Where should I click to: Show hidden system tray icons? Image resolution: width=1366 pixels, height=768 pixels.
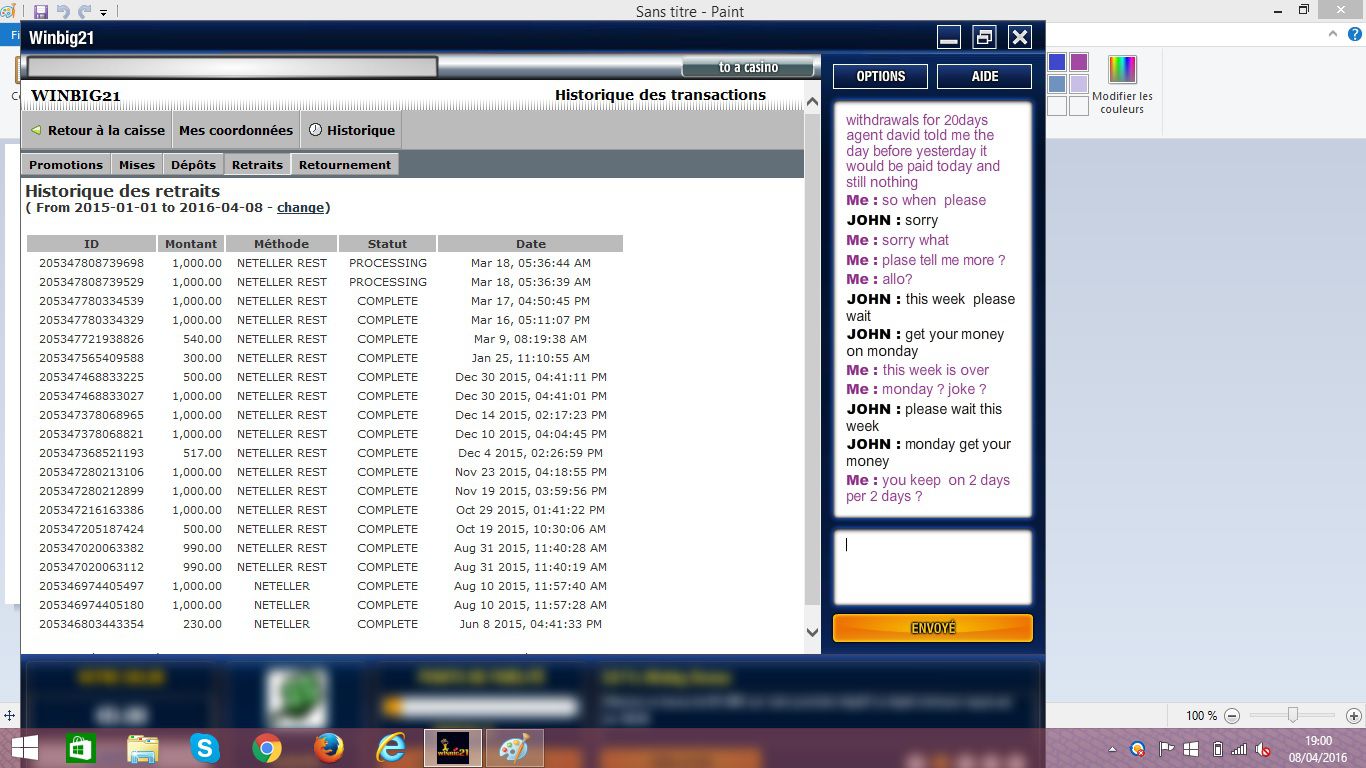[1112, 749]
